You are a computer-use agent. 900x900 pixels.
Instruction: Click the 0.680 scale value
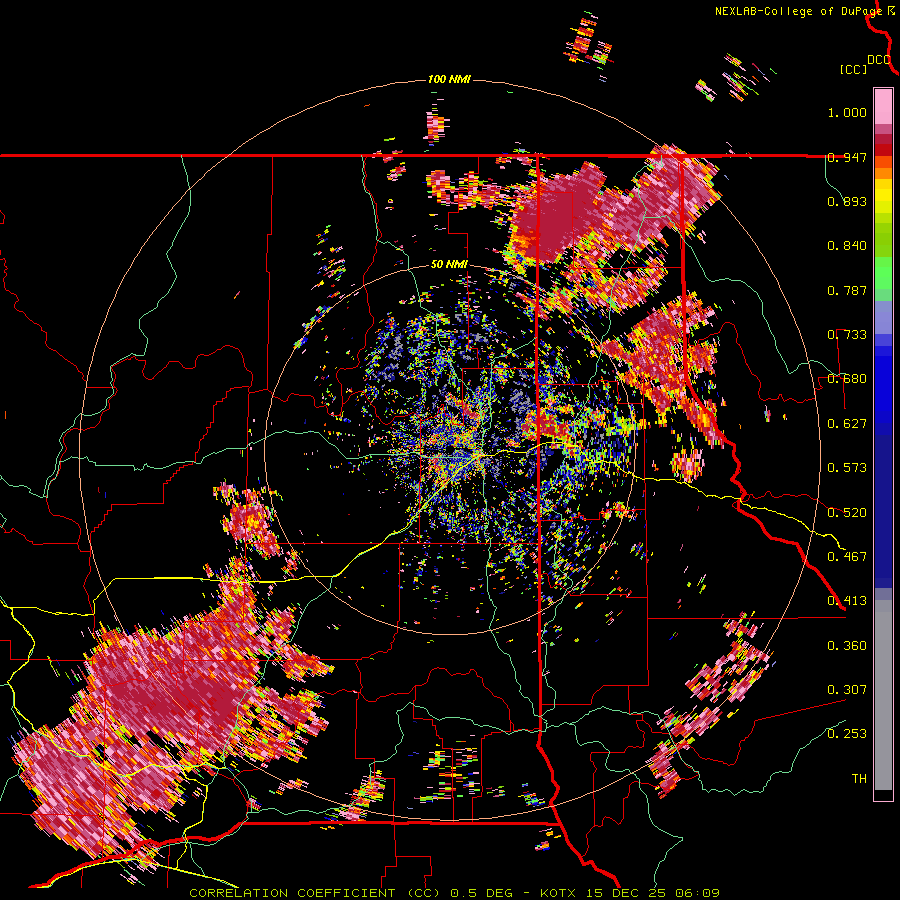pos(847,379)
